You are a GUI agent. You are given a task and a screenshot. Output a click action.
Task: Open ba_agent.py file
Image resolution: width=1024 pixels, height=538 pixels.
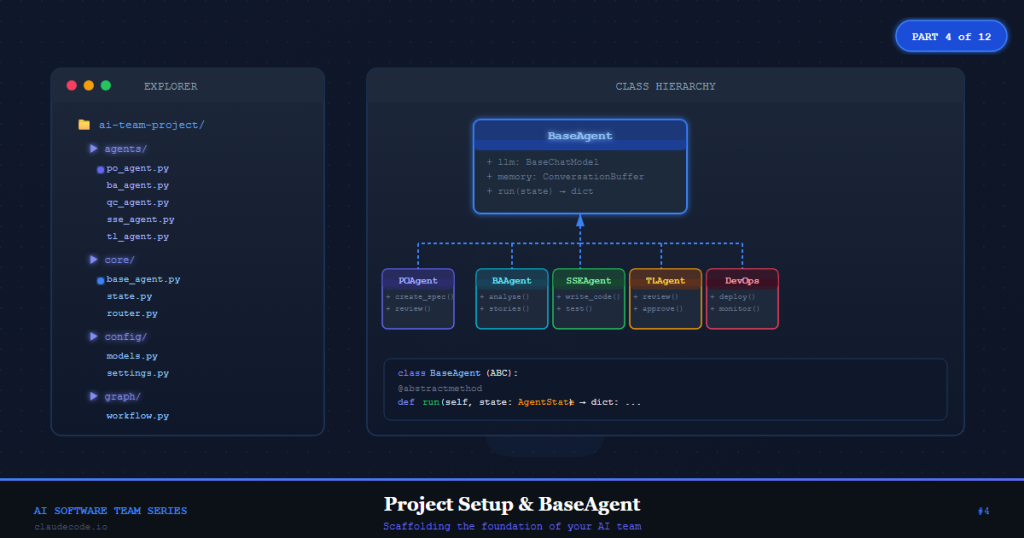pyautogui.click(x=138, y=185)
